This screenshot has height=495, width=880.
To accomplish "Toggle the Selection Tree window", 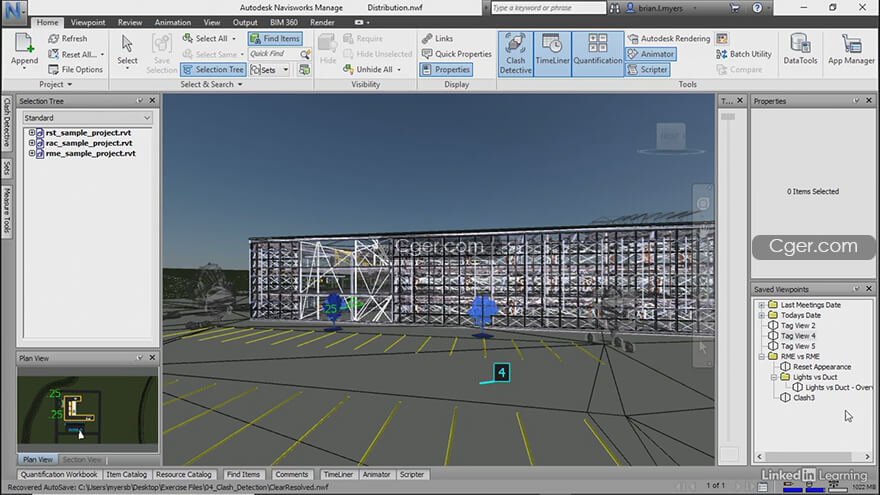I will pos(213,70).
